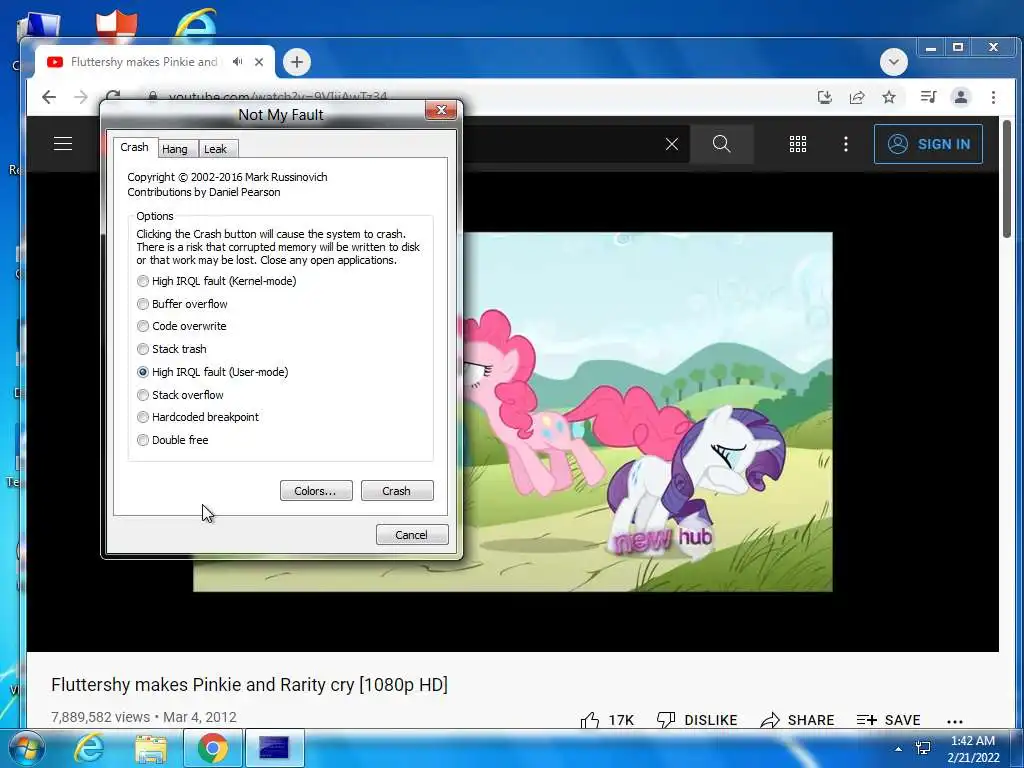Select the Double free radio button

pos(172,440)
